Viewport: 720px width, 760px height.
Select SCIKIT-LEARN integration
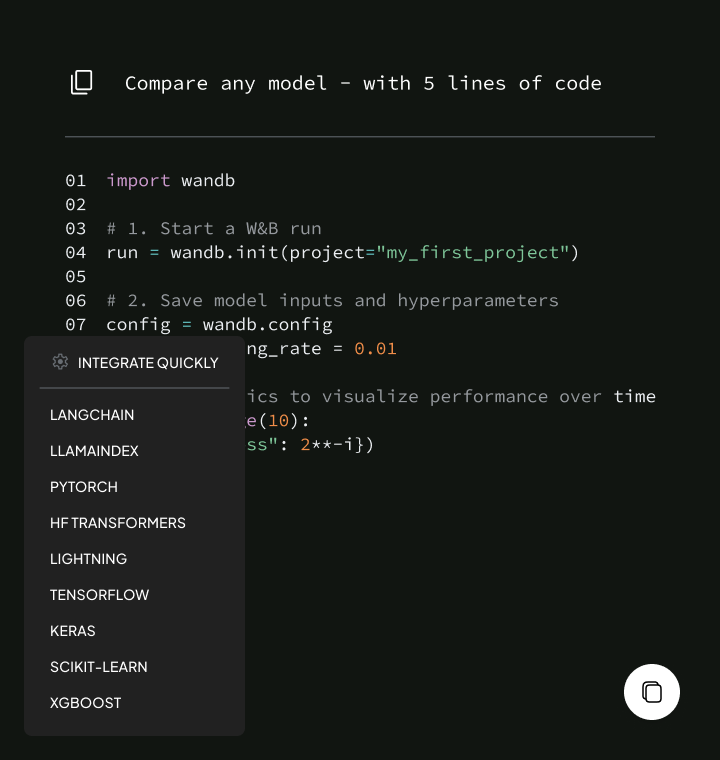click(98, 667)
